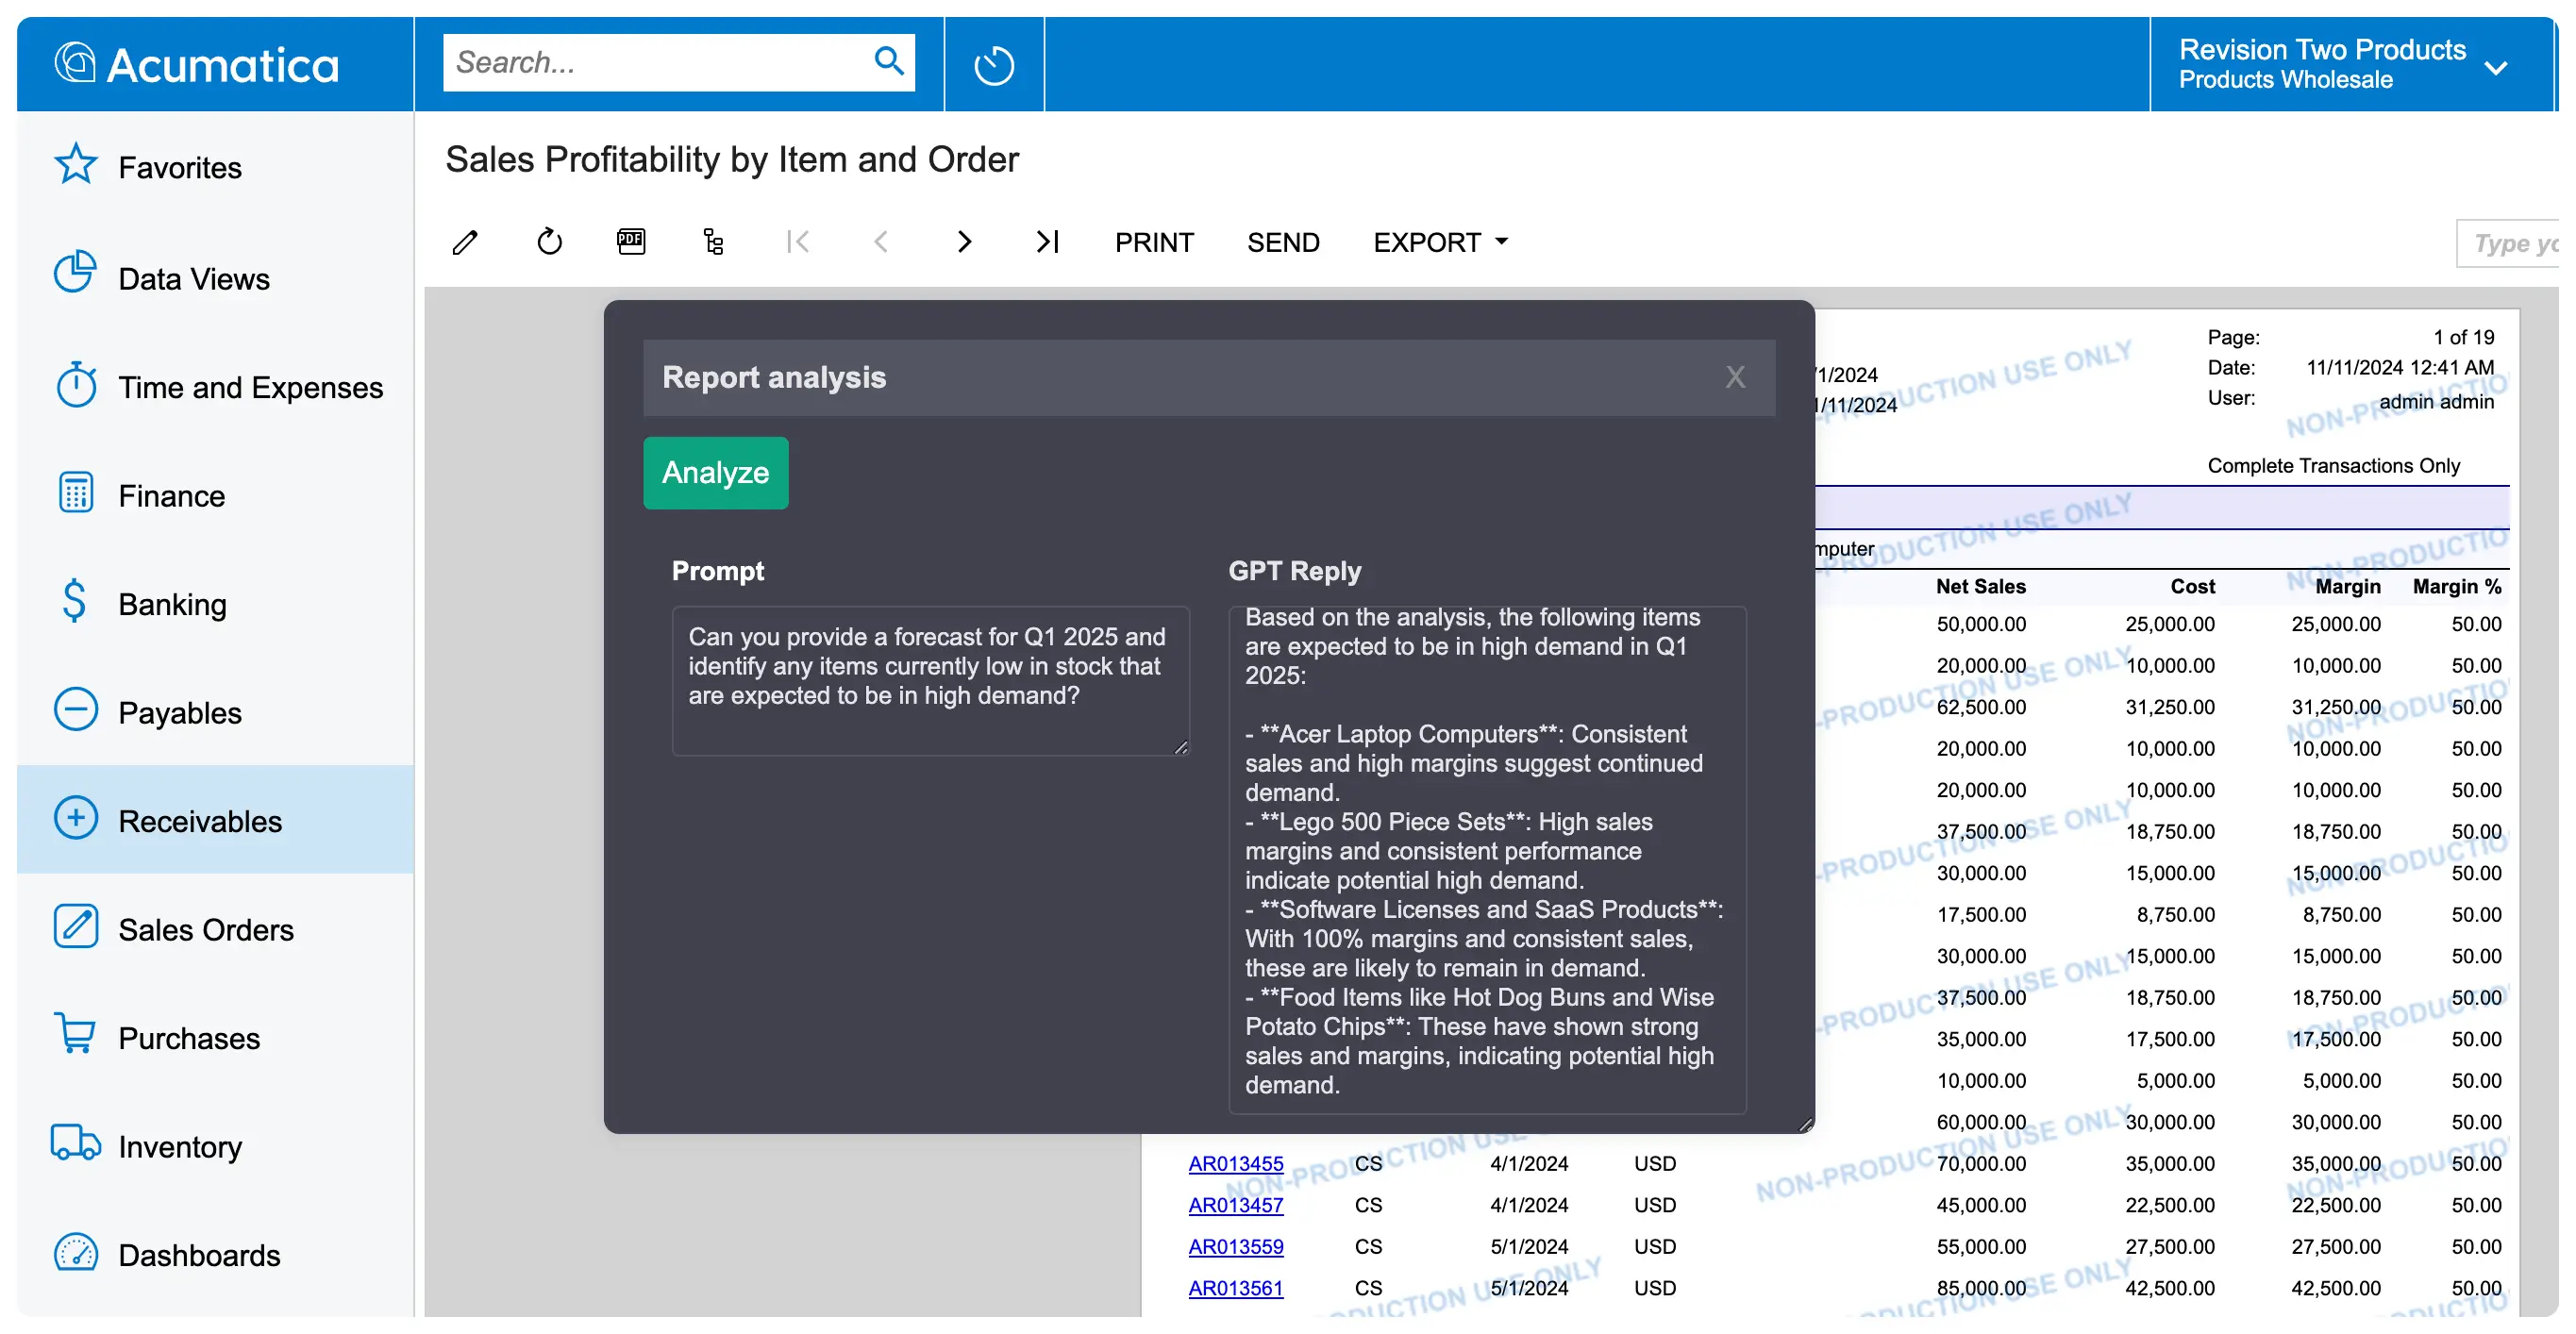Click the top Search field
The image size is (2576, 1334).
(x=655, y=62)
